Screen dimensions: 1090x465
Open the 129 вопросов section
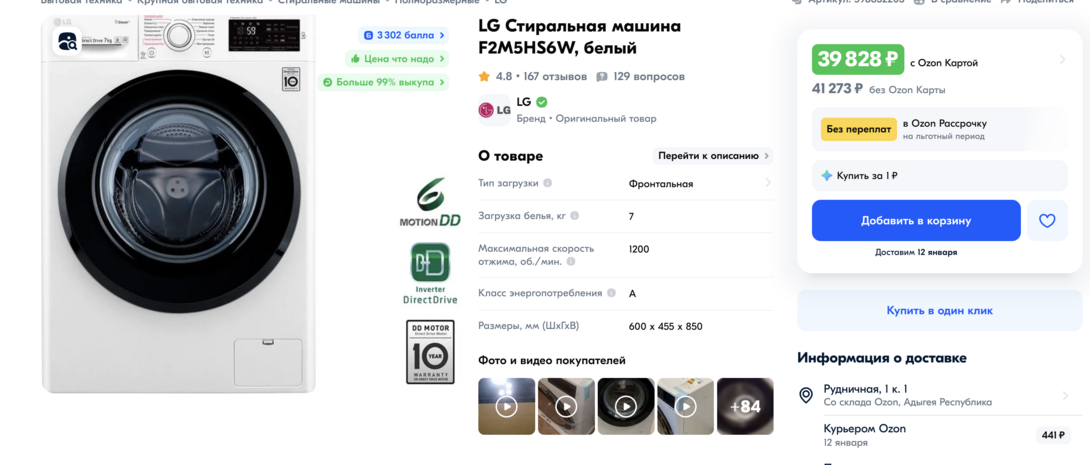tap(641, 76)
